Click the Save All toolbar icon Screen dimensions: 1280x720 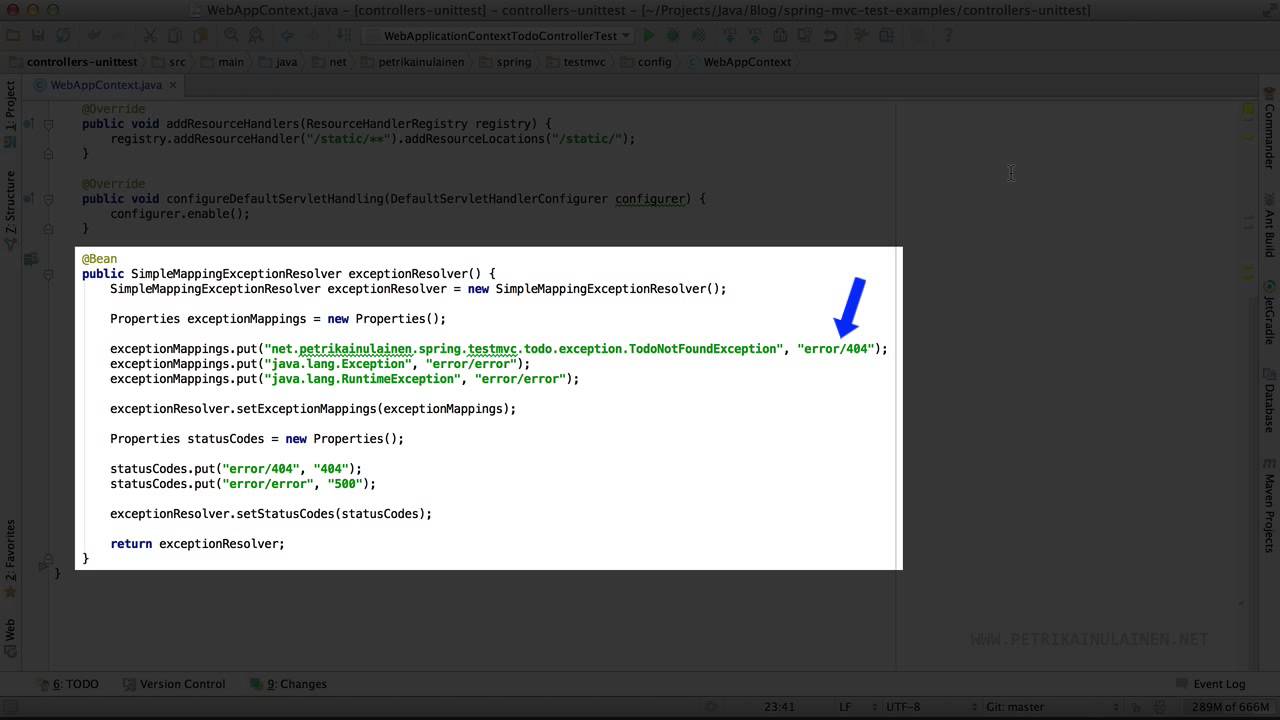[37, 36]
